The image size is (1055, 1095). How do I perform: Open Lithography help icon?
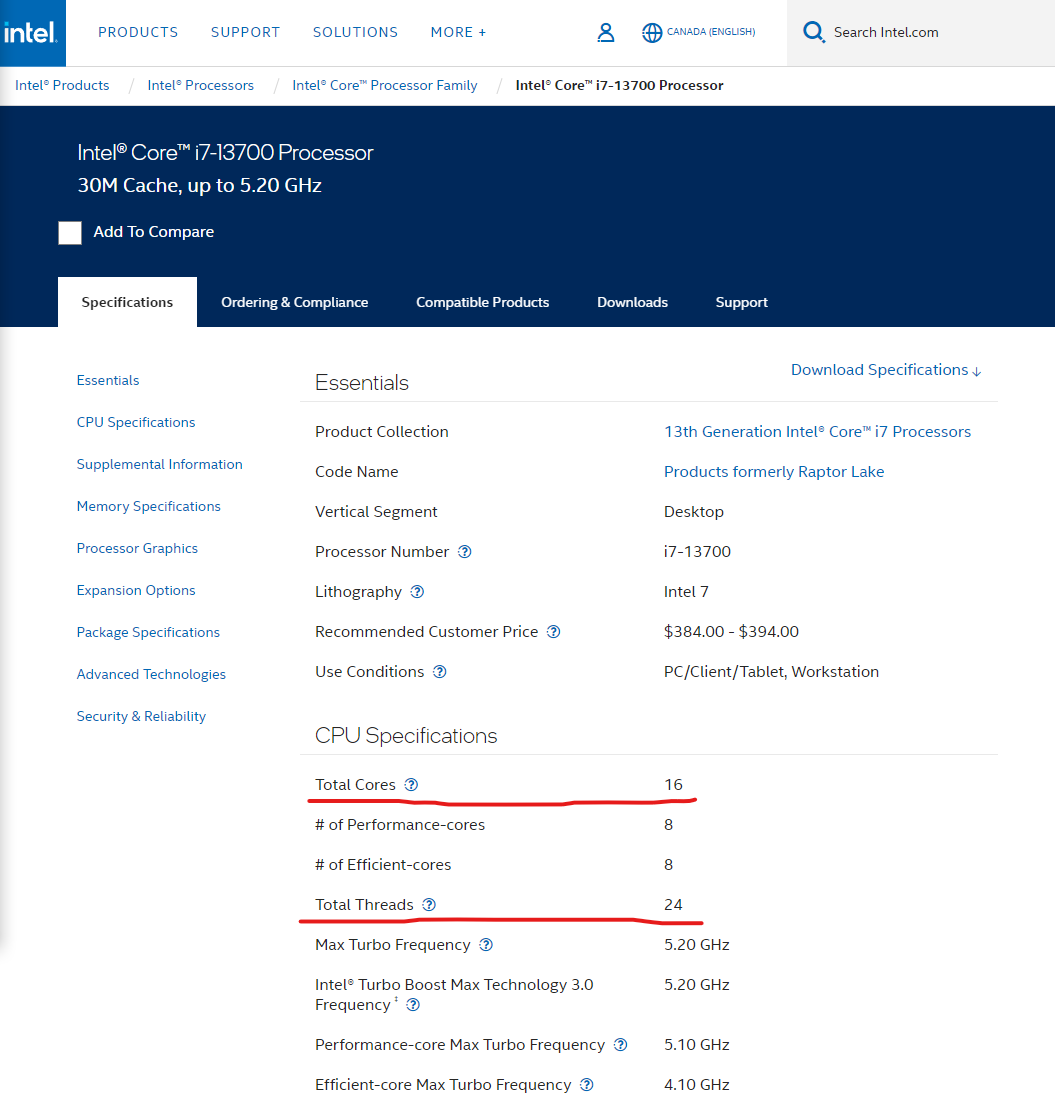click(x=417, y=591)
